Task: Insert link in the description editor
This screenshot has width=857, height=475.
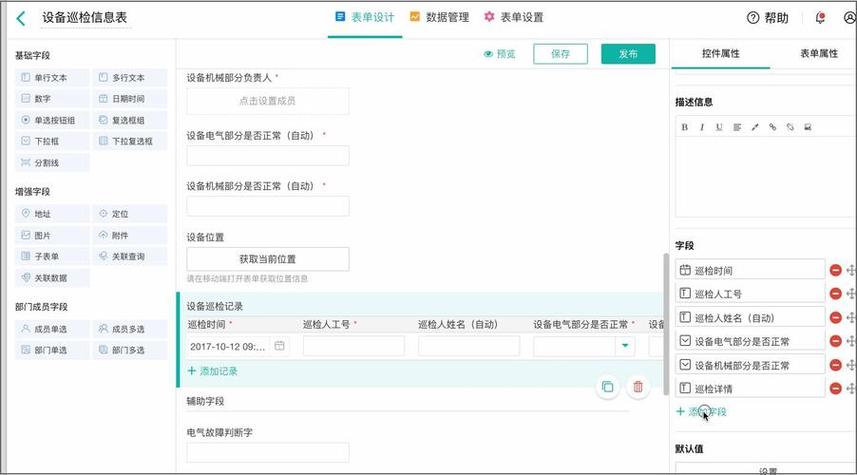Action: [x=772, y=127]
